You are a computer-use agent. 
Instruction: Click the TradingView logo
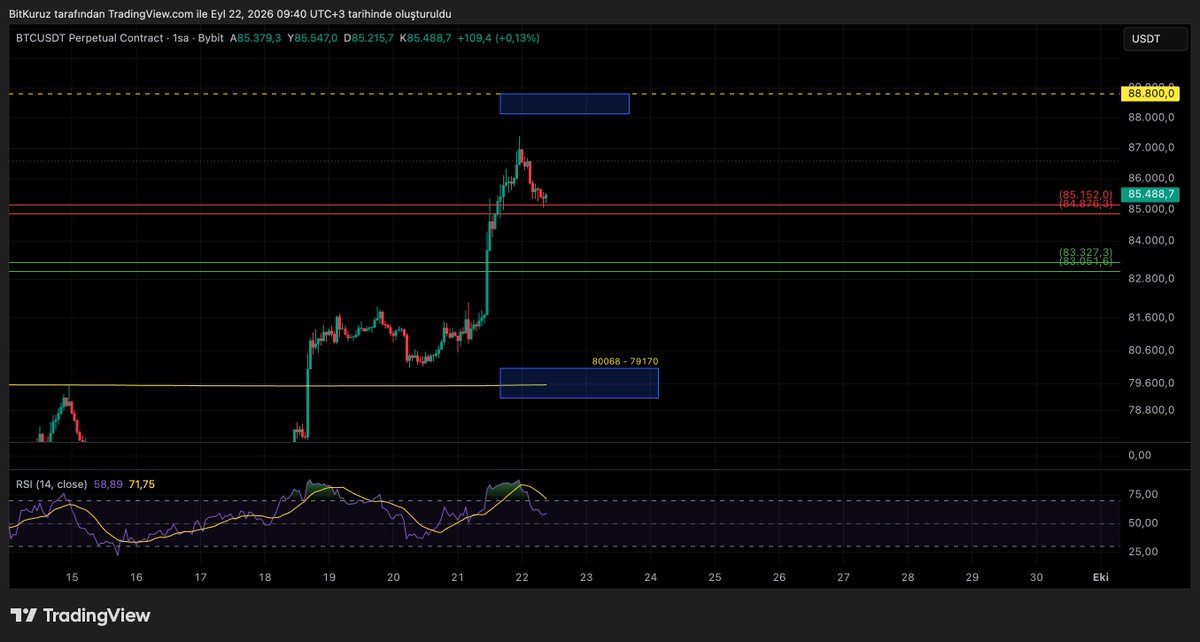[81, 615]
